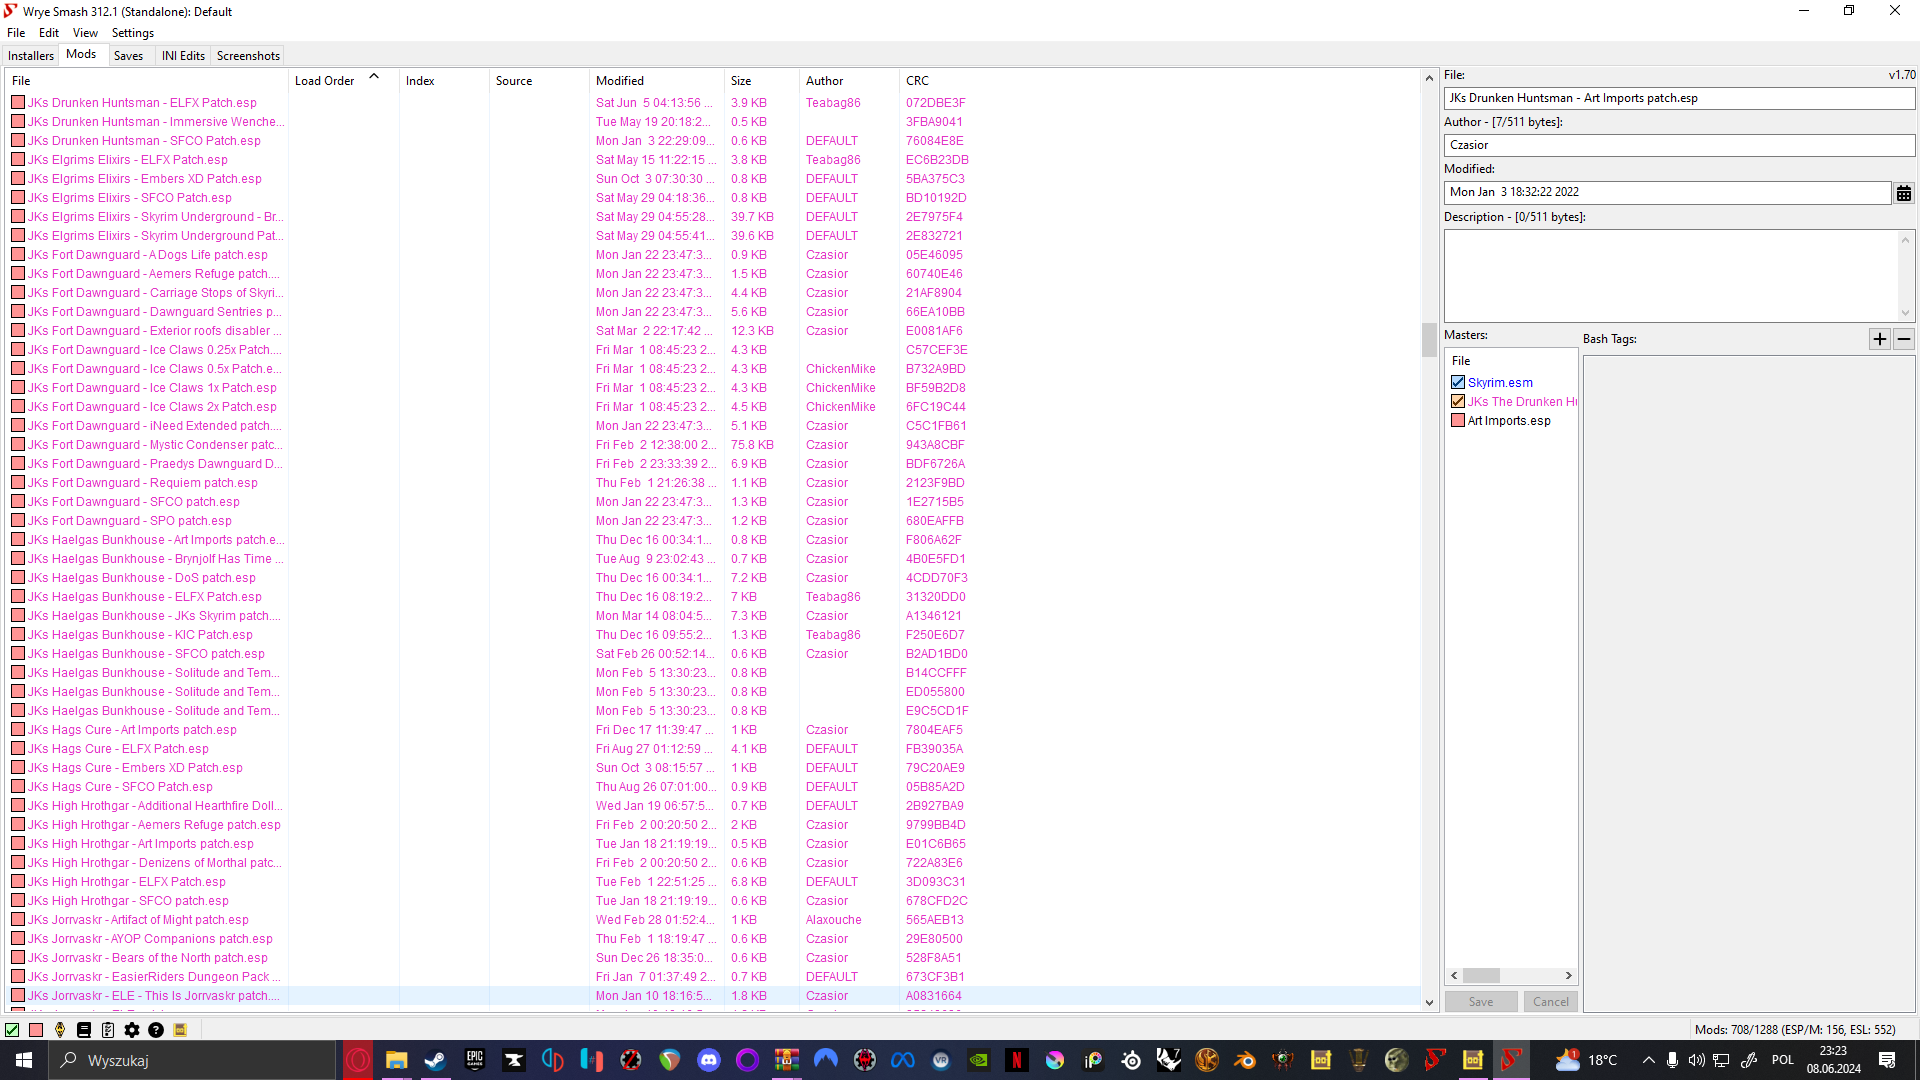Expand the Load Order column sort arrow
Viewport: 1920px width, 1080px height.
[x=374, y=75]
